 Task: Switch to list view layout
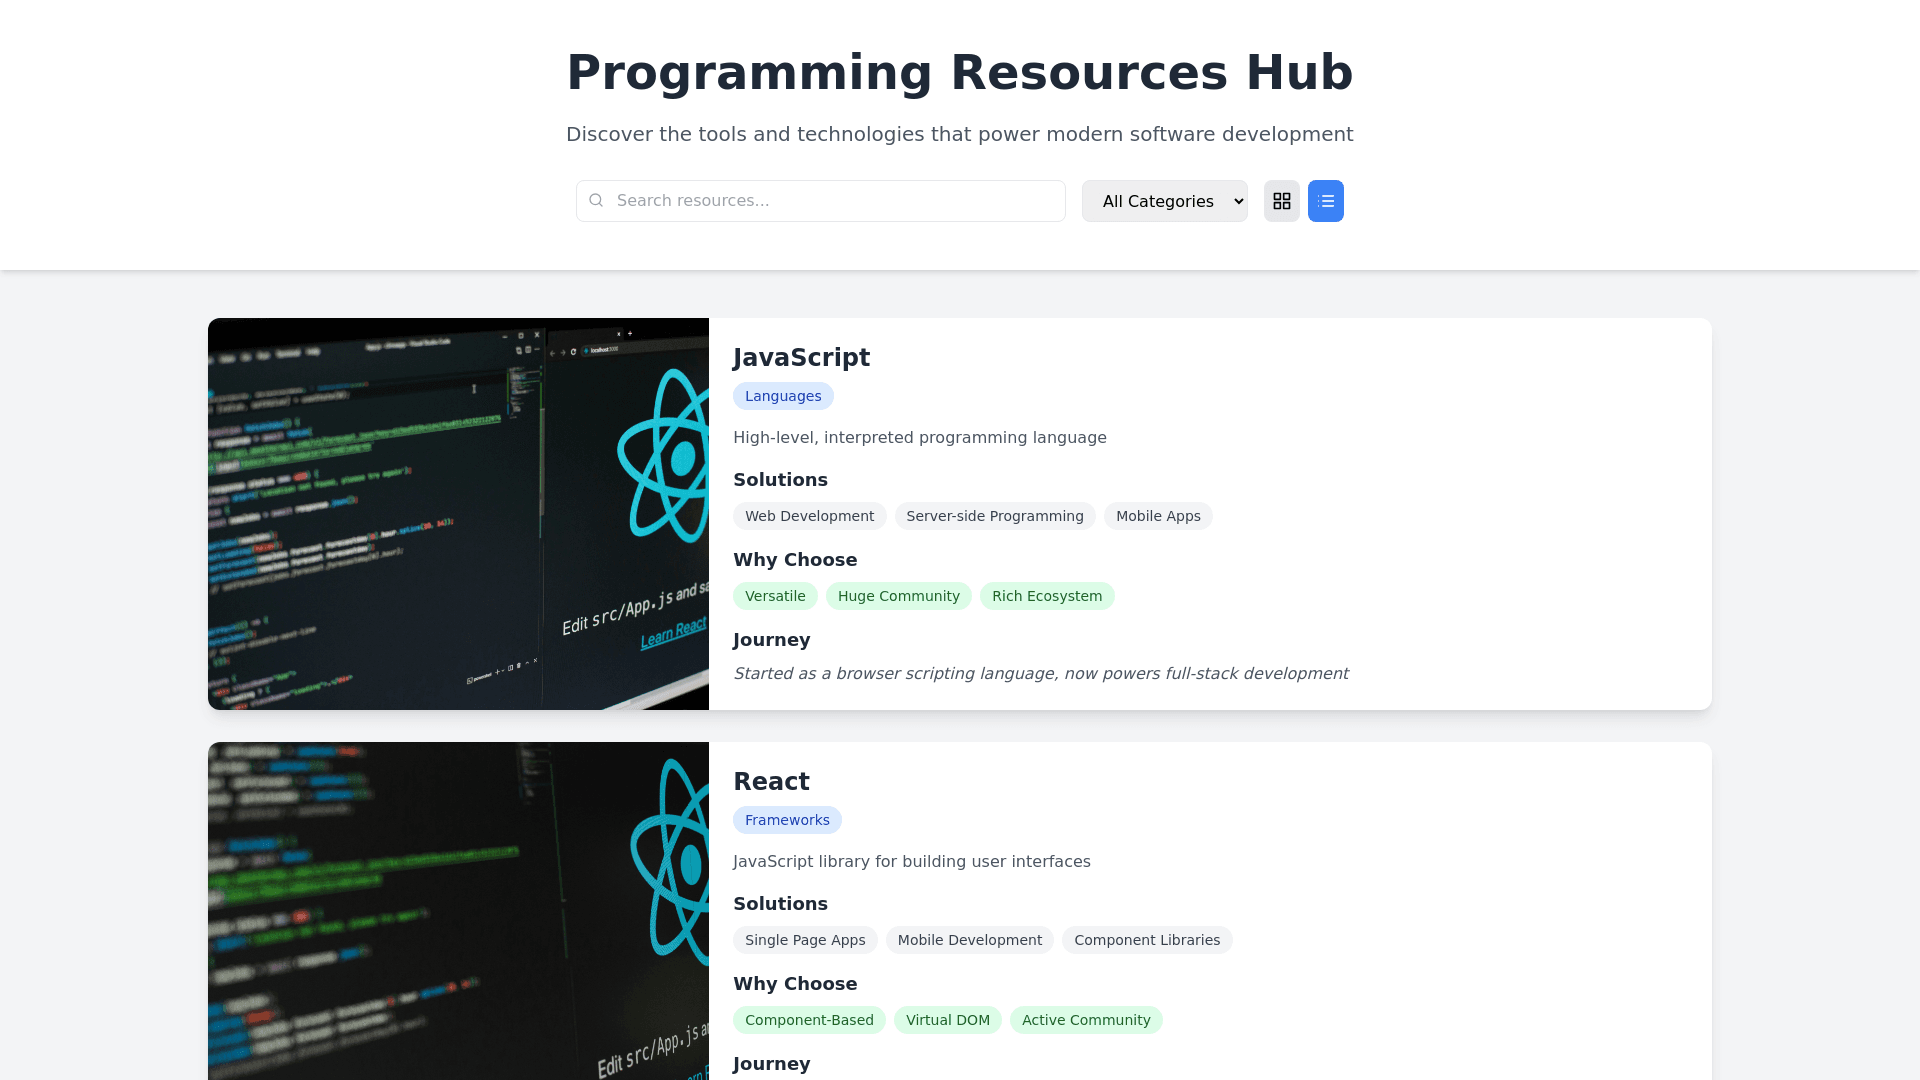(x=1325, y=201)
